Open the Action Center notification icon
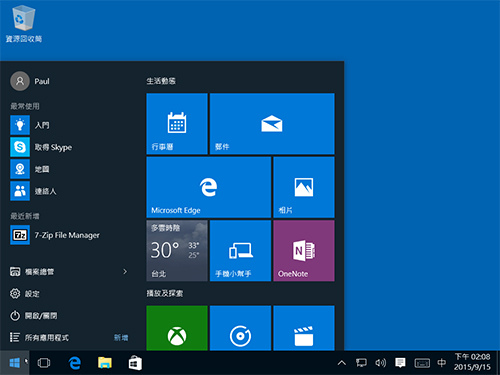500x375 pixels. (x=400, y=363)
